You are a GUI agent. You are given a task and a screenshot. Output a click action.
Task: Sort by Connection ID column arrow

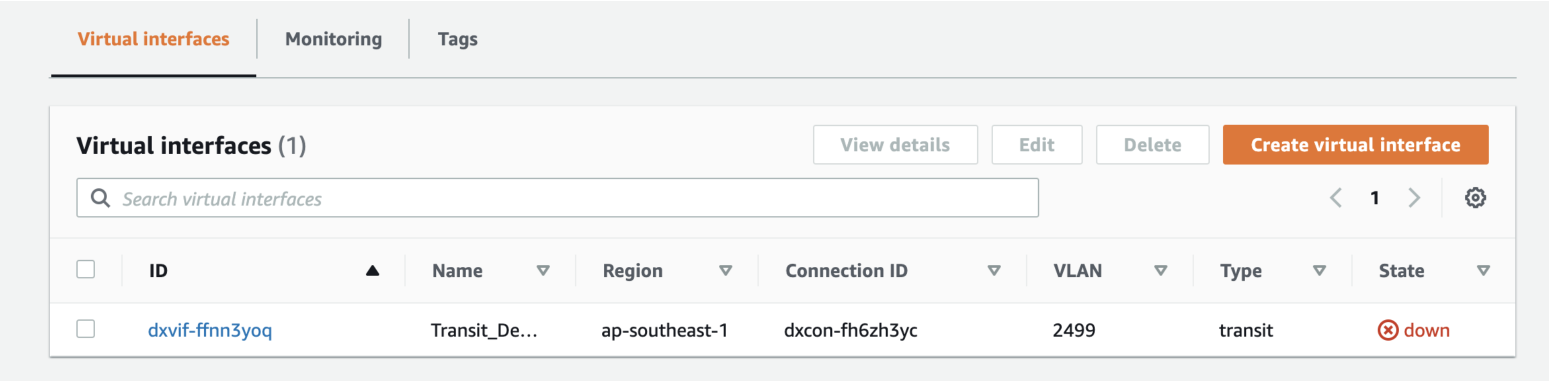pyautogui.click(x=994, y=270)
